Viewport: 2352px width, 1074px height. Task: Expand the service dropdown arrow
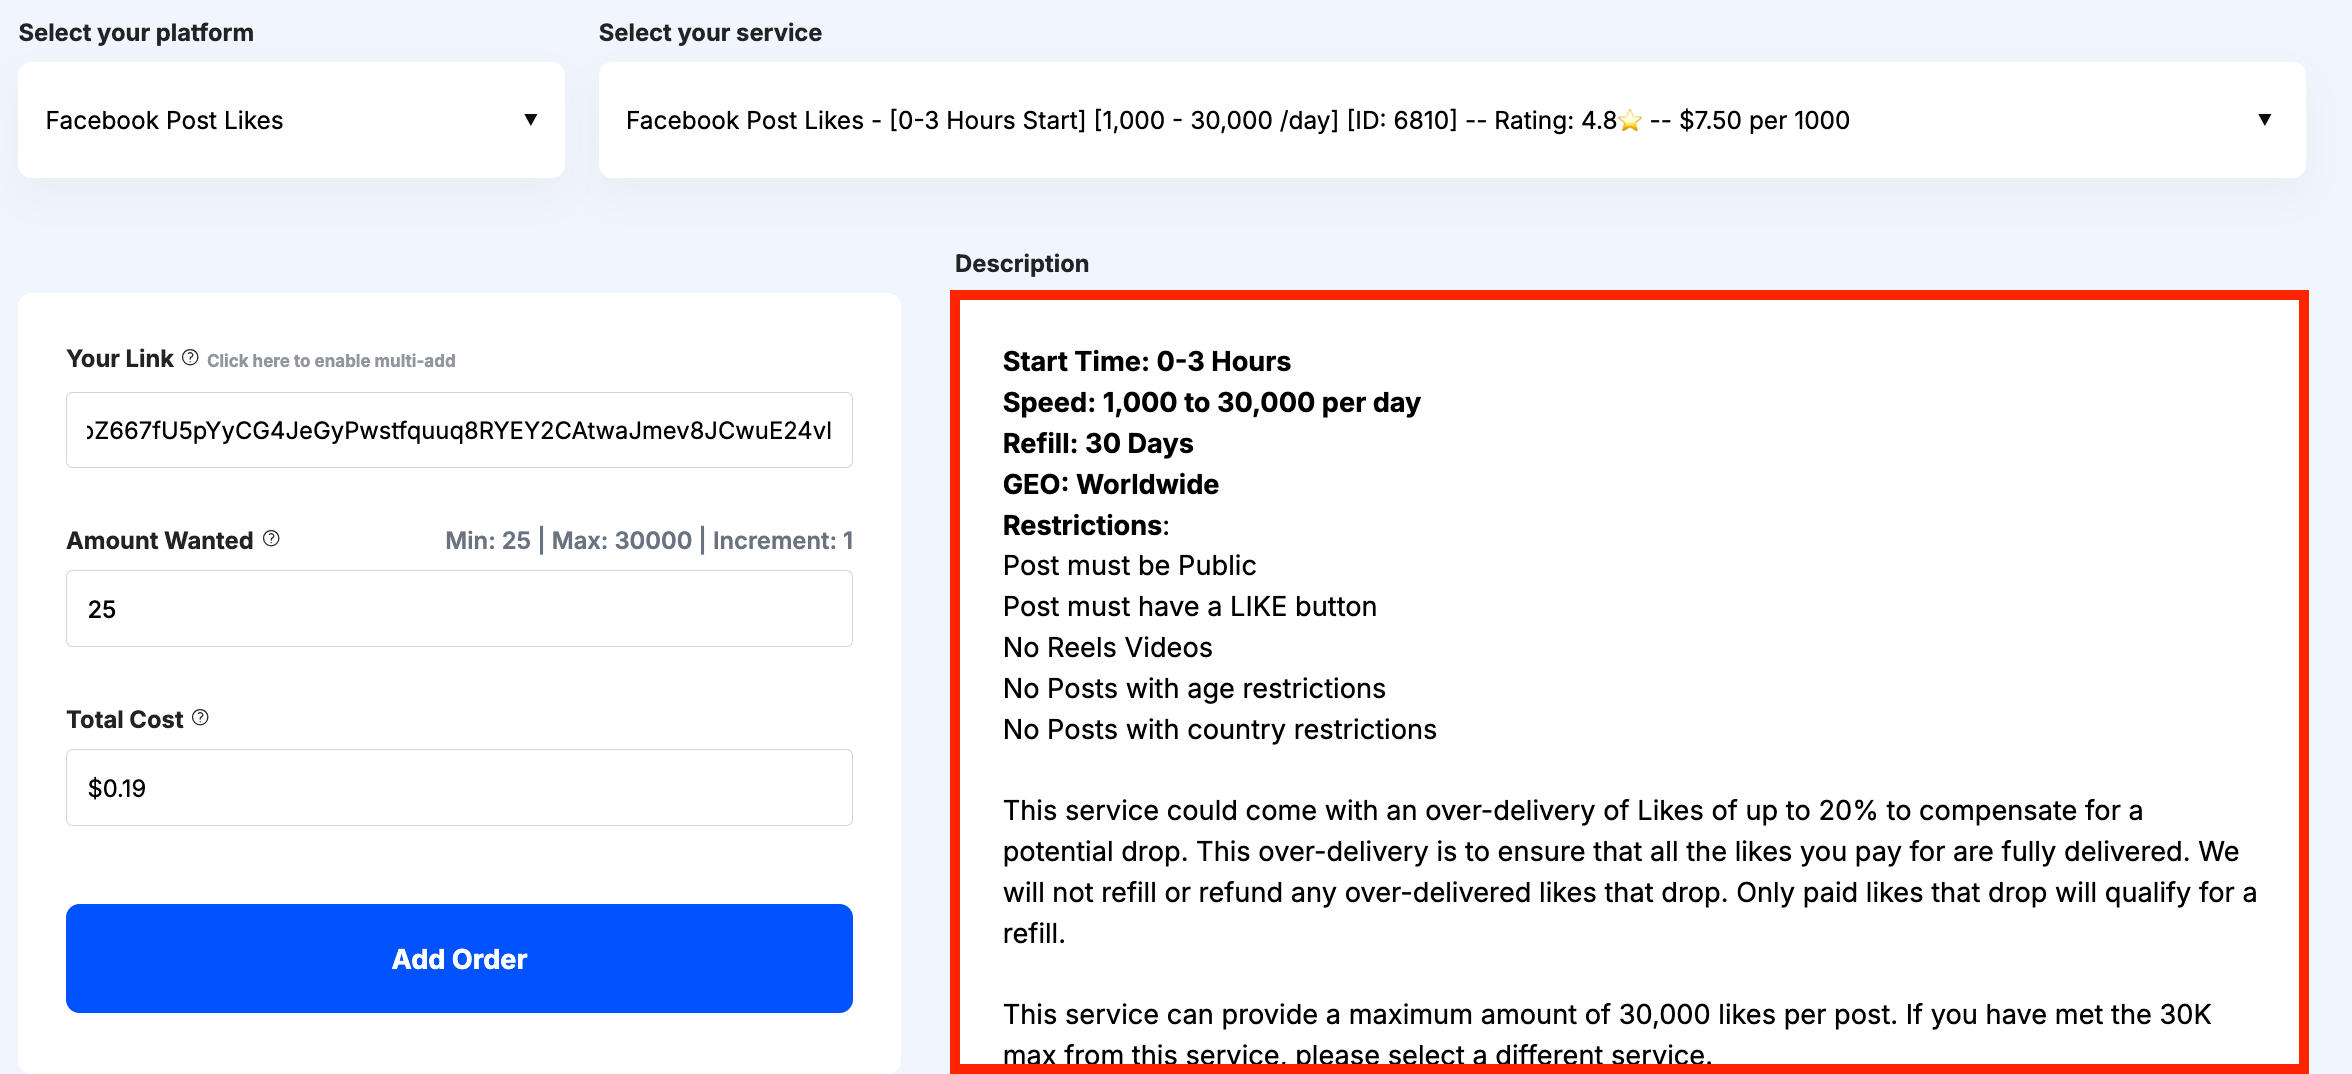point(2264,120)
